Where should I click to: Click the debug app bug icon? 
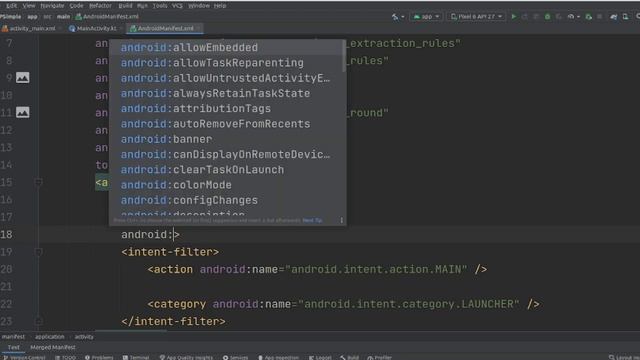pos(548,17)
